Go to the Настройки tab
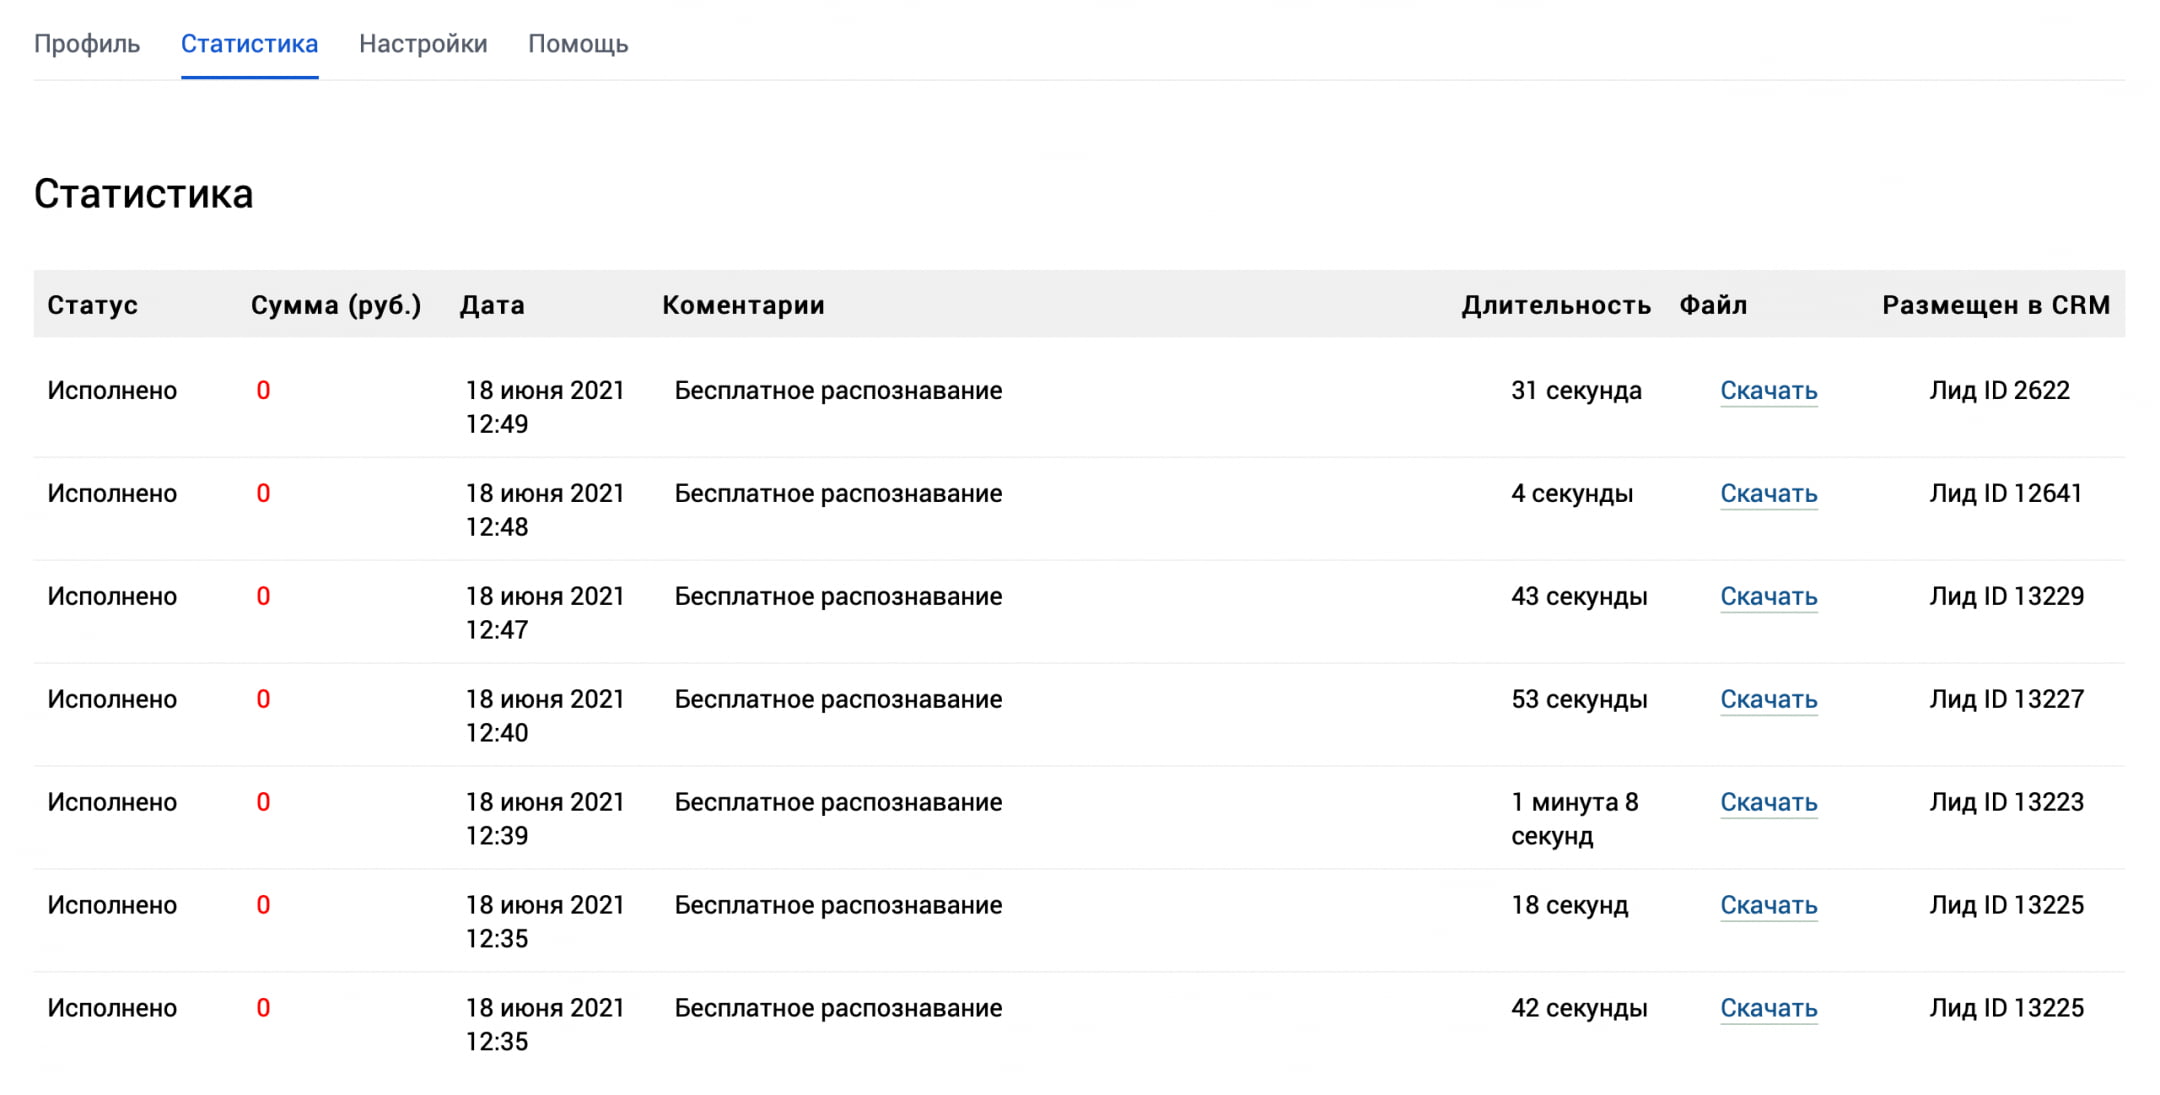 point(423,44)
